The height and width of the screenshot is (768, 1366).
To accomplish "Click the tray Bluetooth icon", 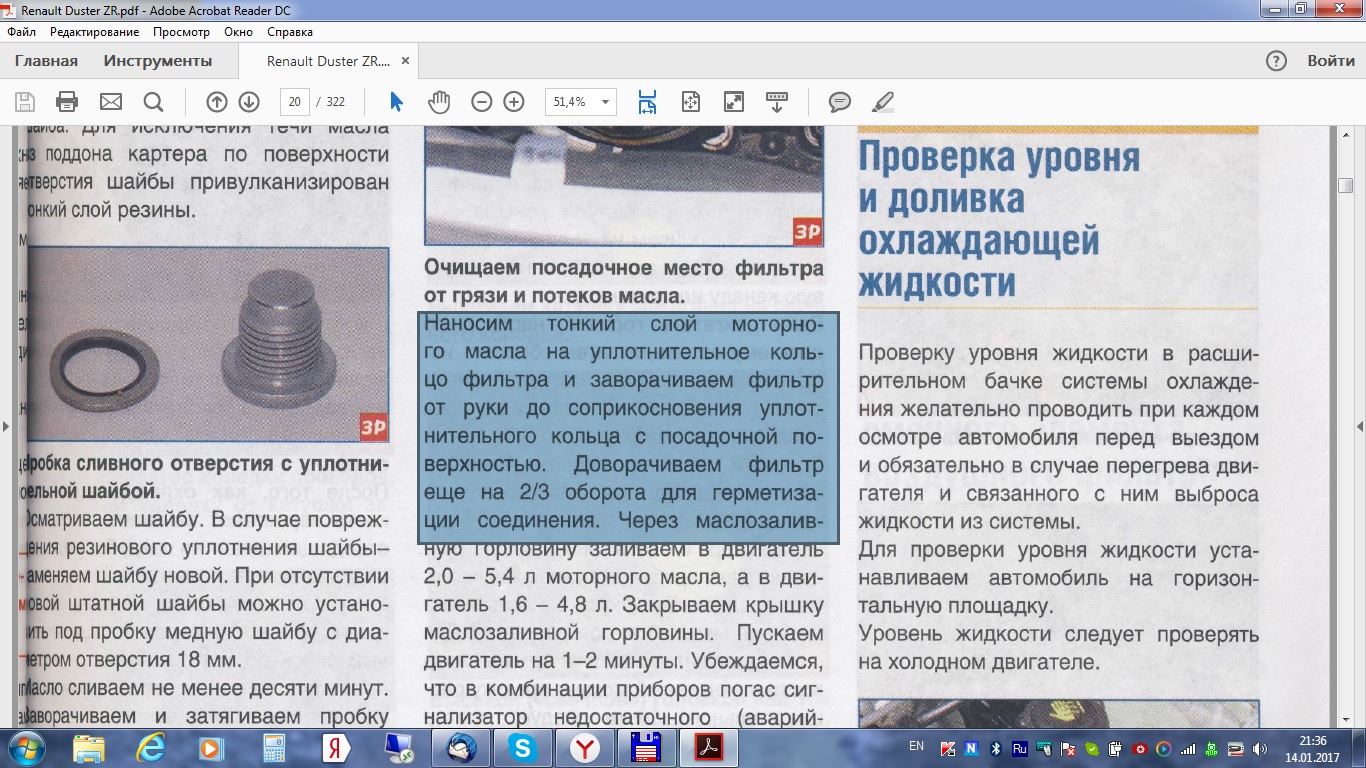I will [995, 748].
